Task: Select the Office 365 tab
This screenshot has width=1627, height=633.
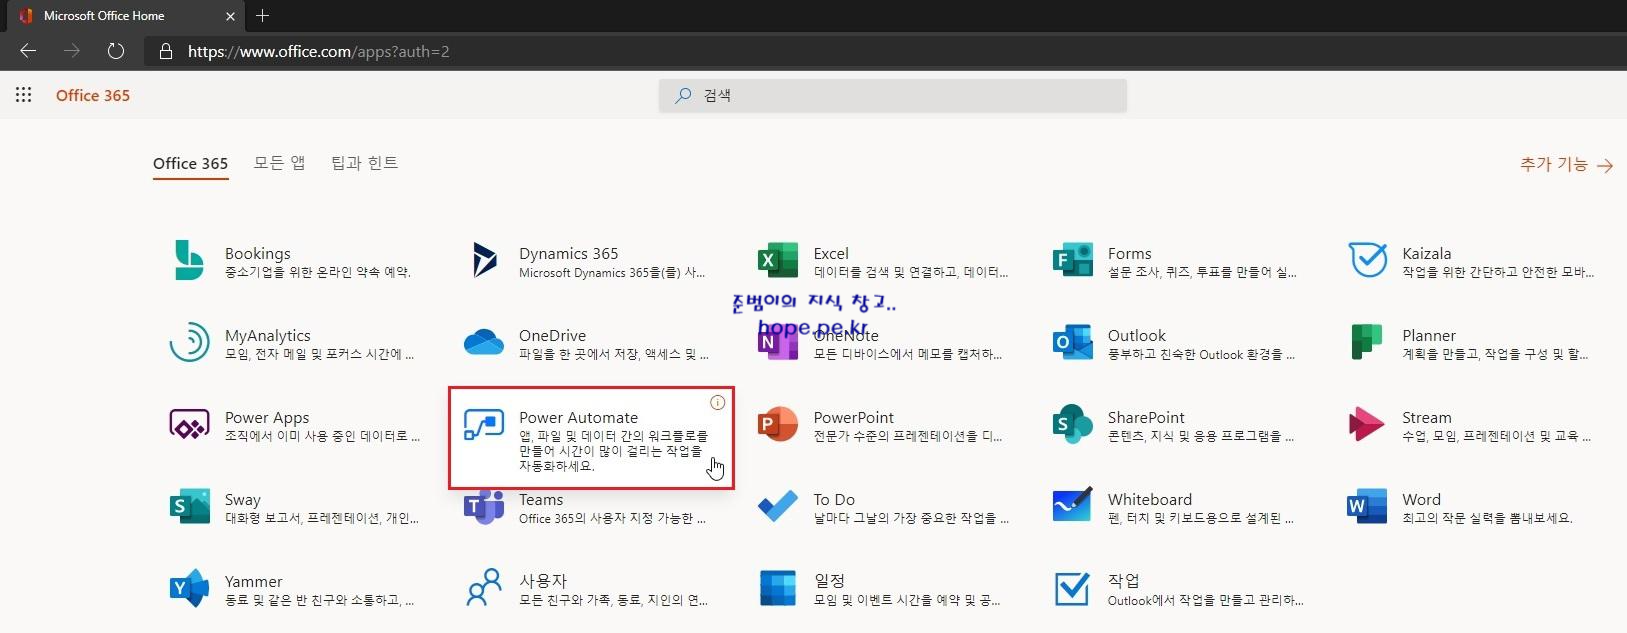Action: pyautogui.click(x=190, y=163)
